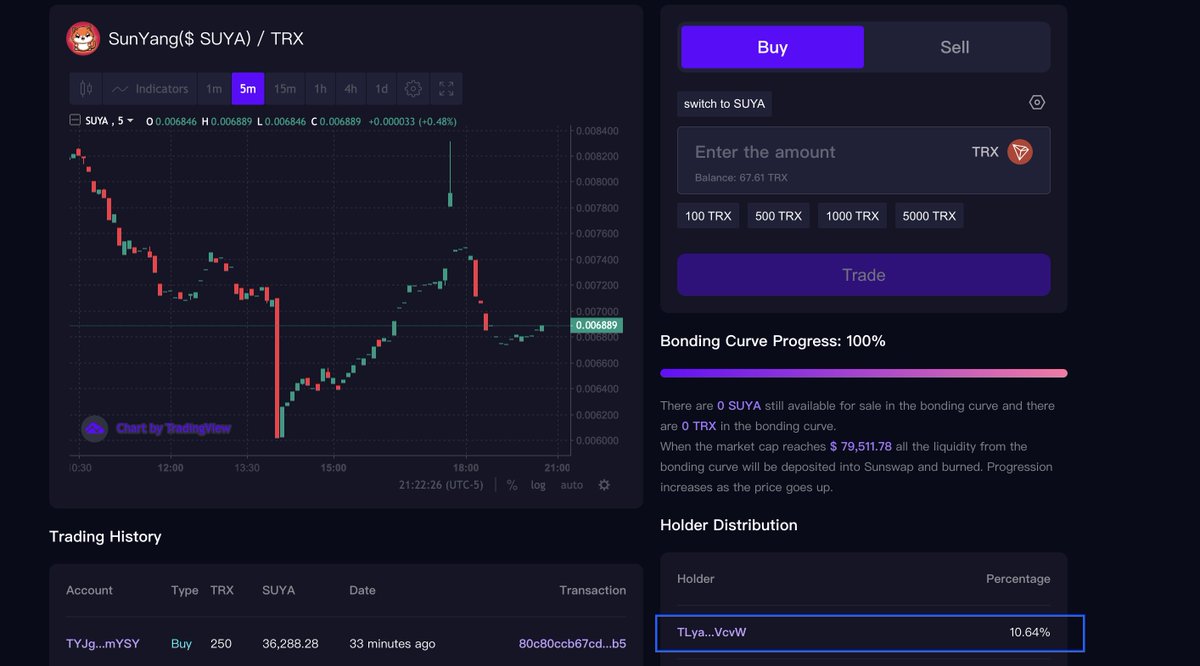Toggle auto scale on chart

click(x=571, y=485)
